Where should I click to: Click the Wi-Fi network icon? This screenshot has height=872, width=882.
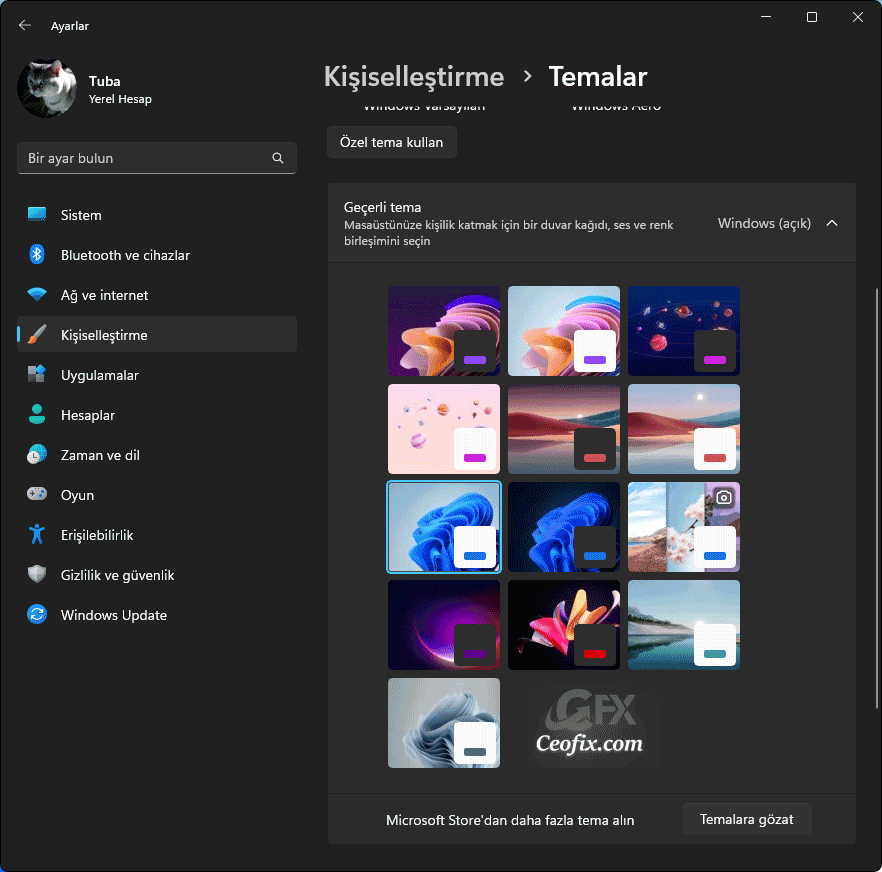click(x=37, y=295)
